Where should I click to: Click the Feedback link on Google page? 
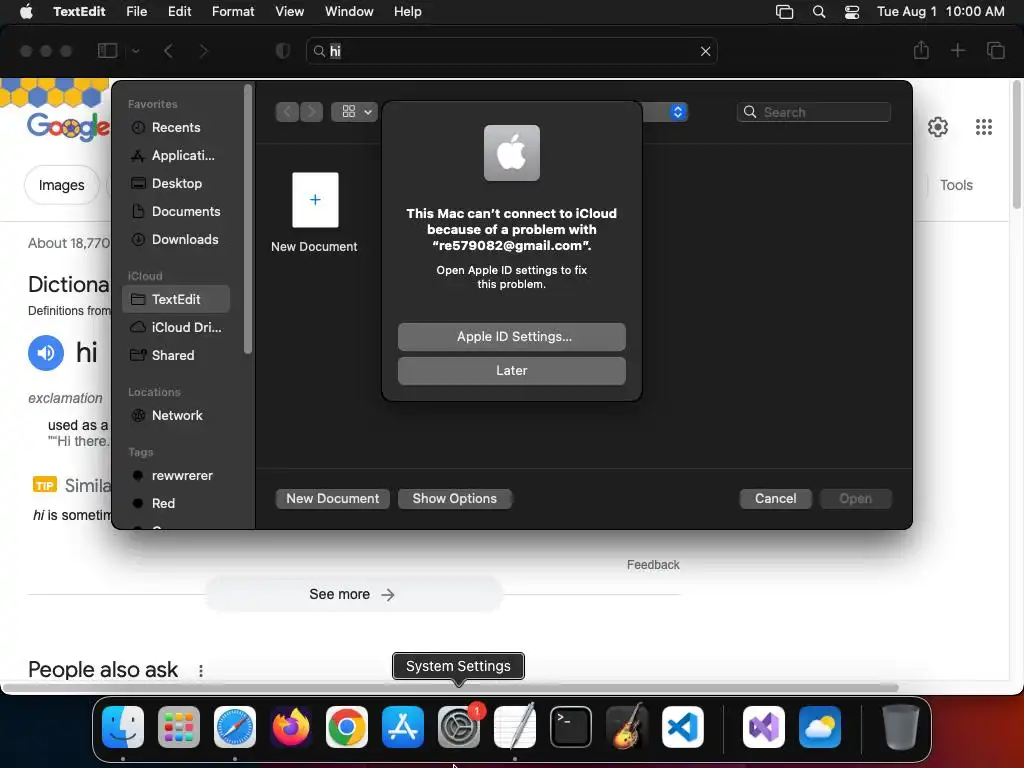tap(653, 564)
